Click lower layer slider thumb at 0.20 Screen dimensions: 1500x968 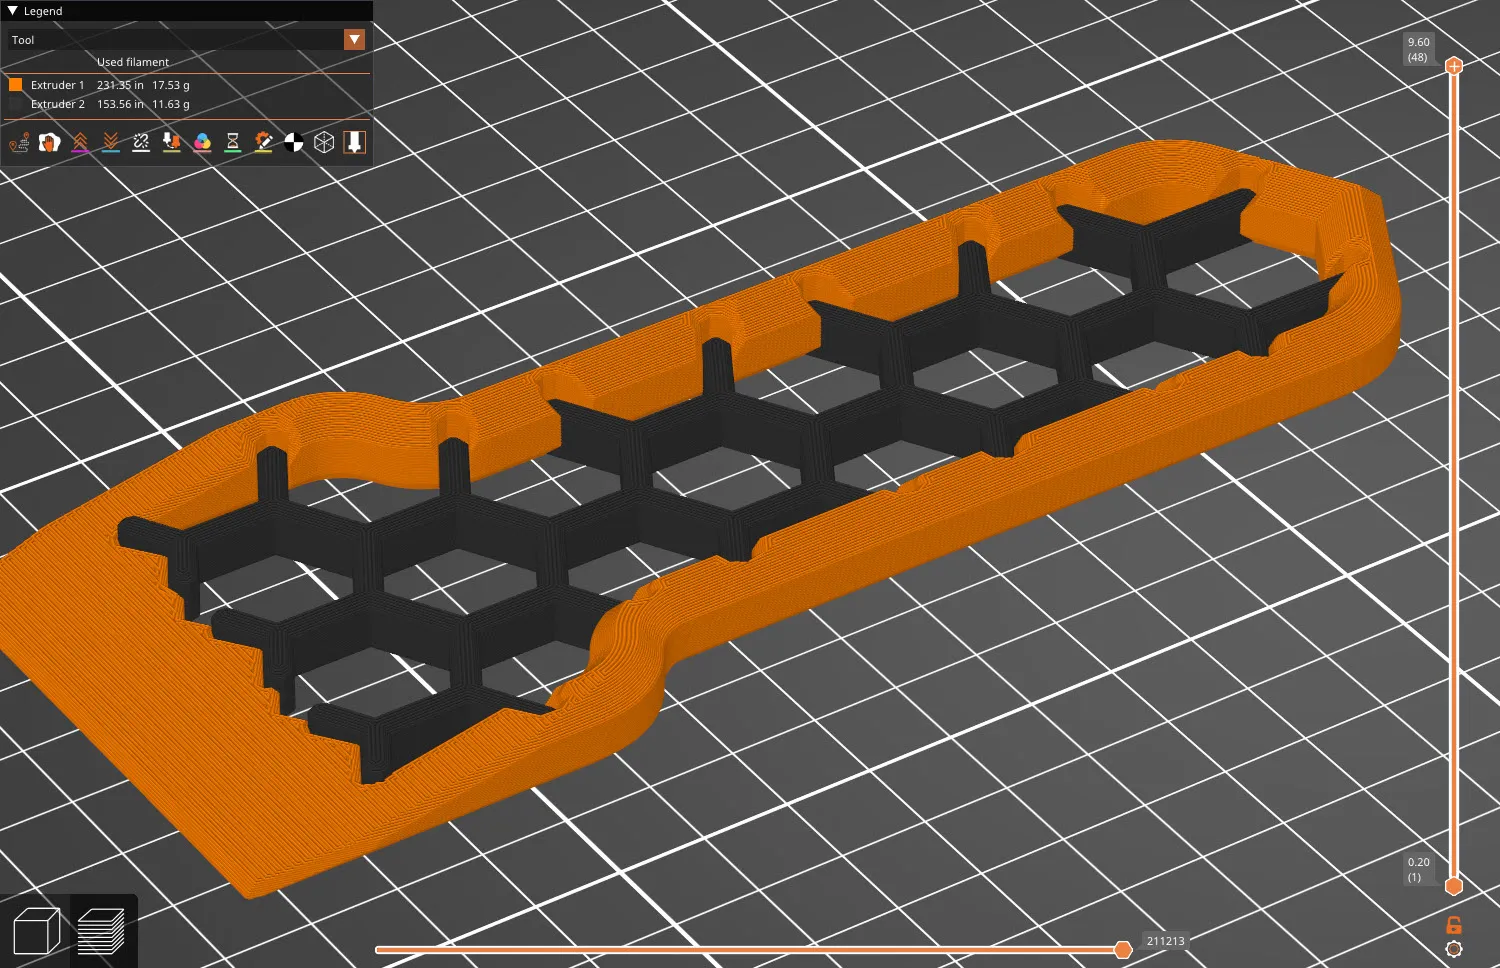[1454, 886]
